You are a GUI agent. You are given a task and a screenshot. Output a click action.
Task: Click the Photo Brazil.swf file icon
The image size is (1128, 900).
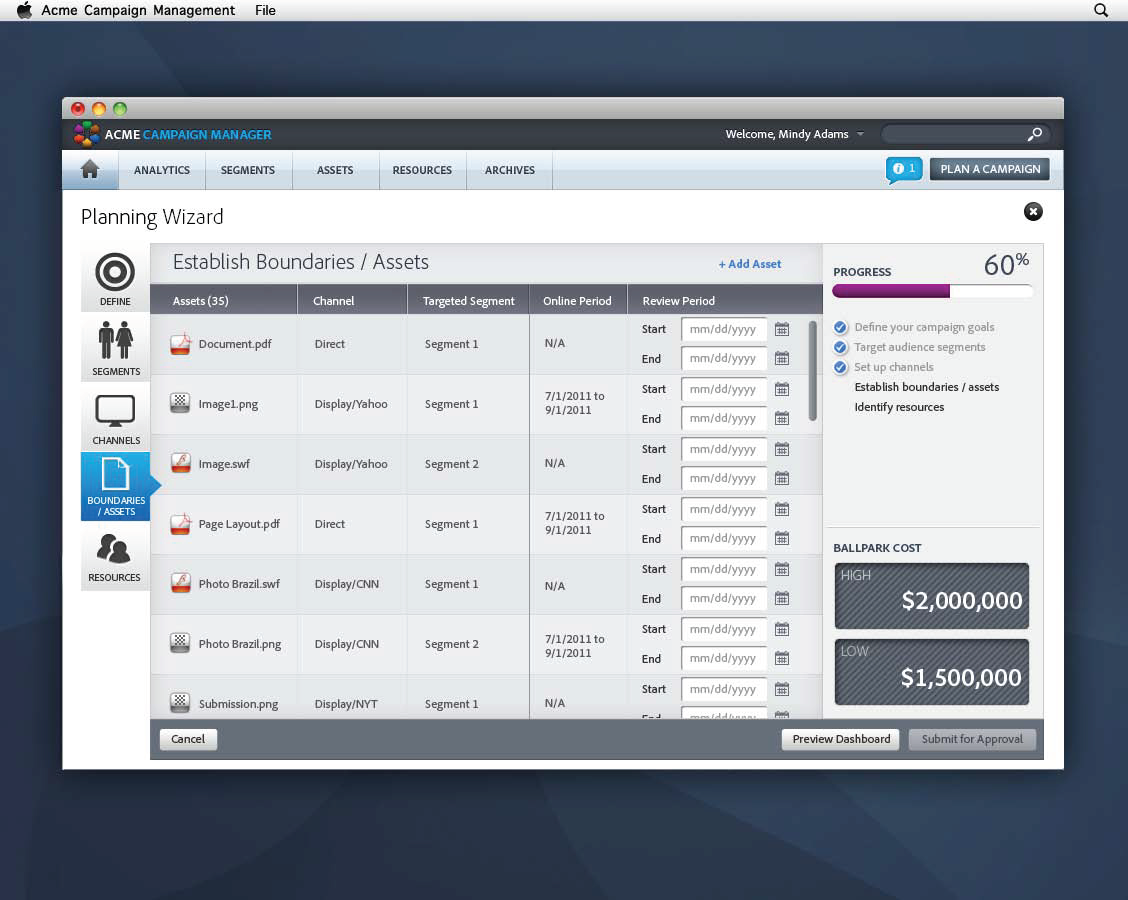(x=181, y=583)
